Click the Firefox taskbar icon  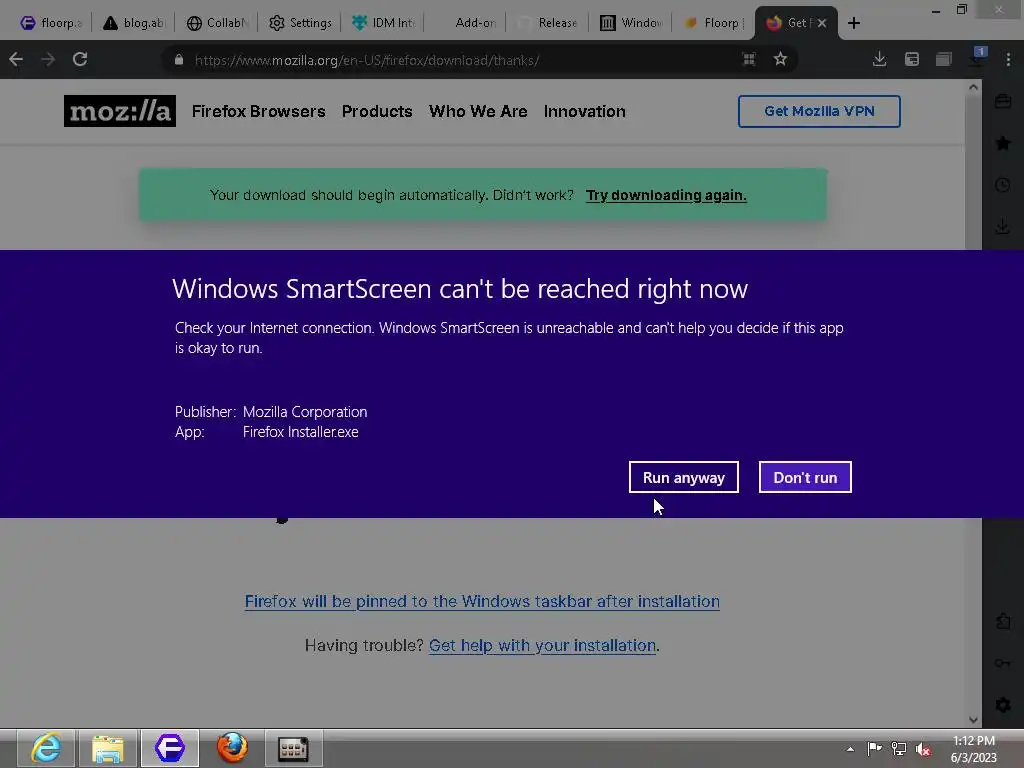pyautogui.click(x=232, y=748)
